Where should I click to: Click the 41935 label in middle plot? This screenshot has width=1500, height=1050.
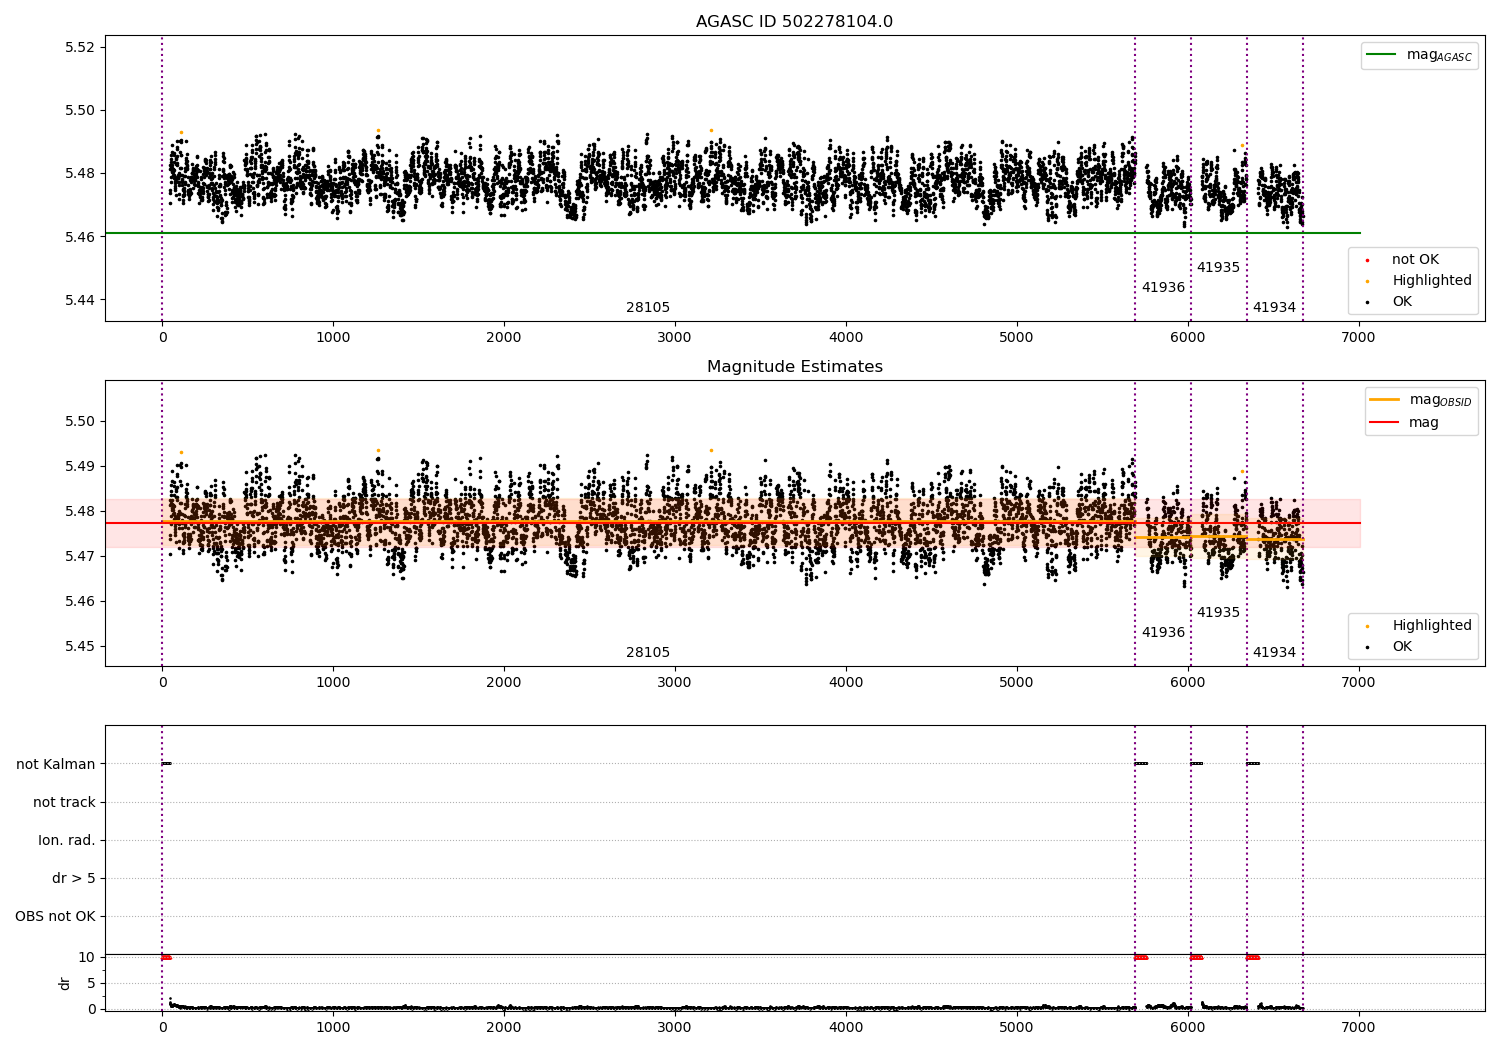[x=1218, y=613]
